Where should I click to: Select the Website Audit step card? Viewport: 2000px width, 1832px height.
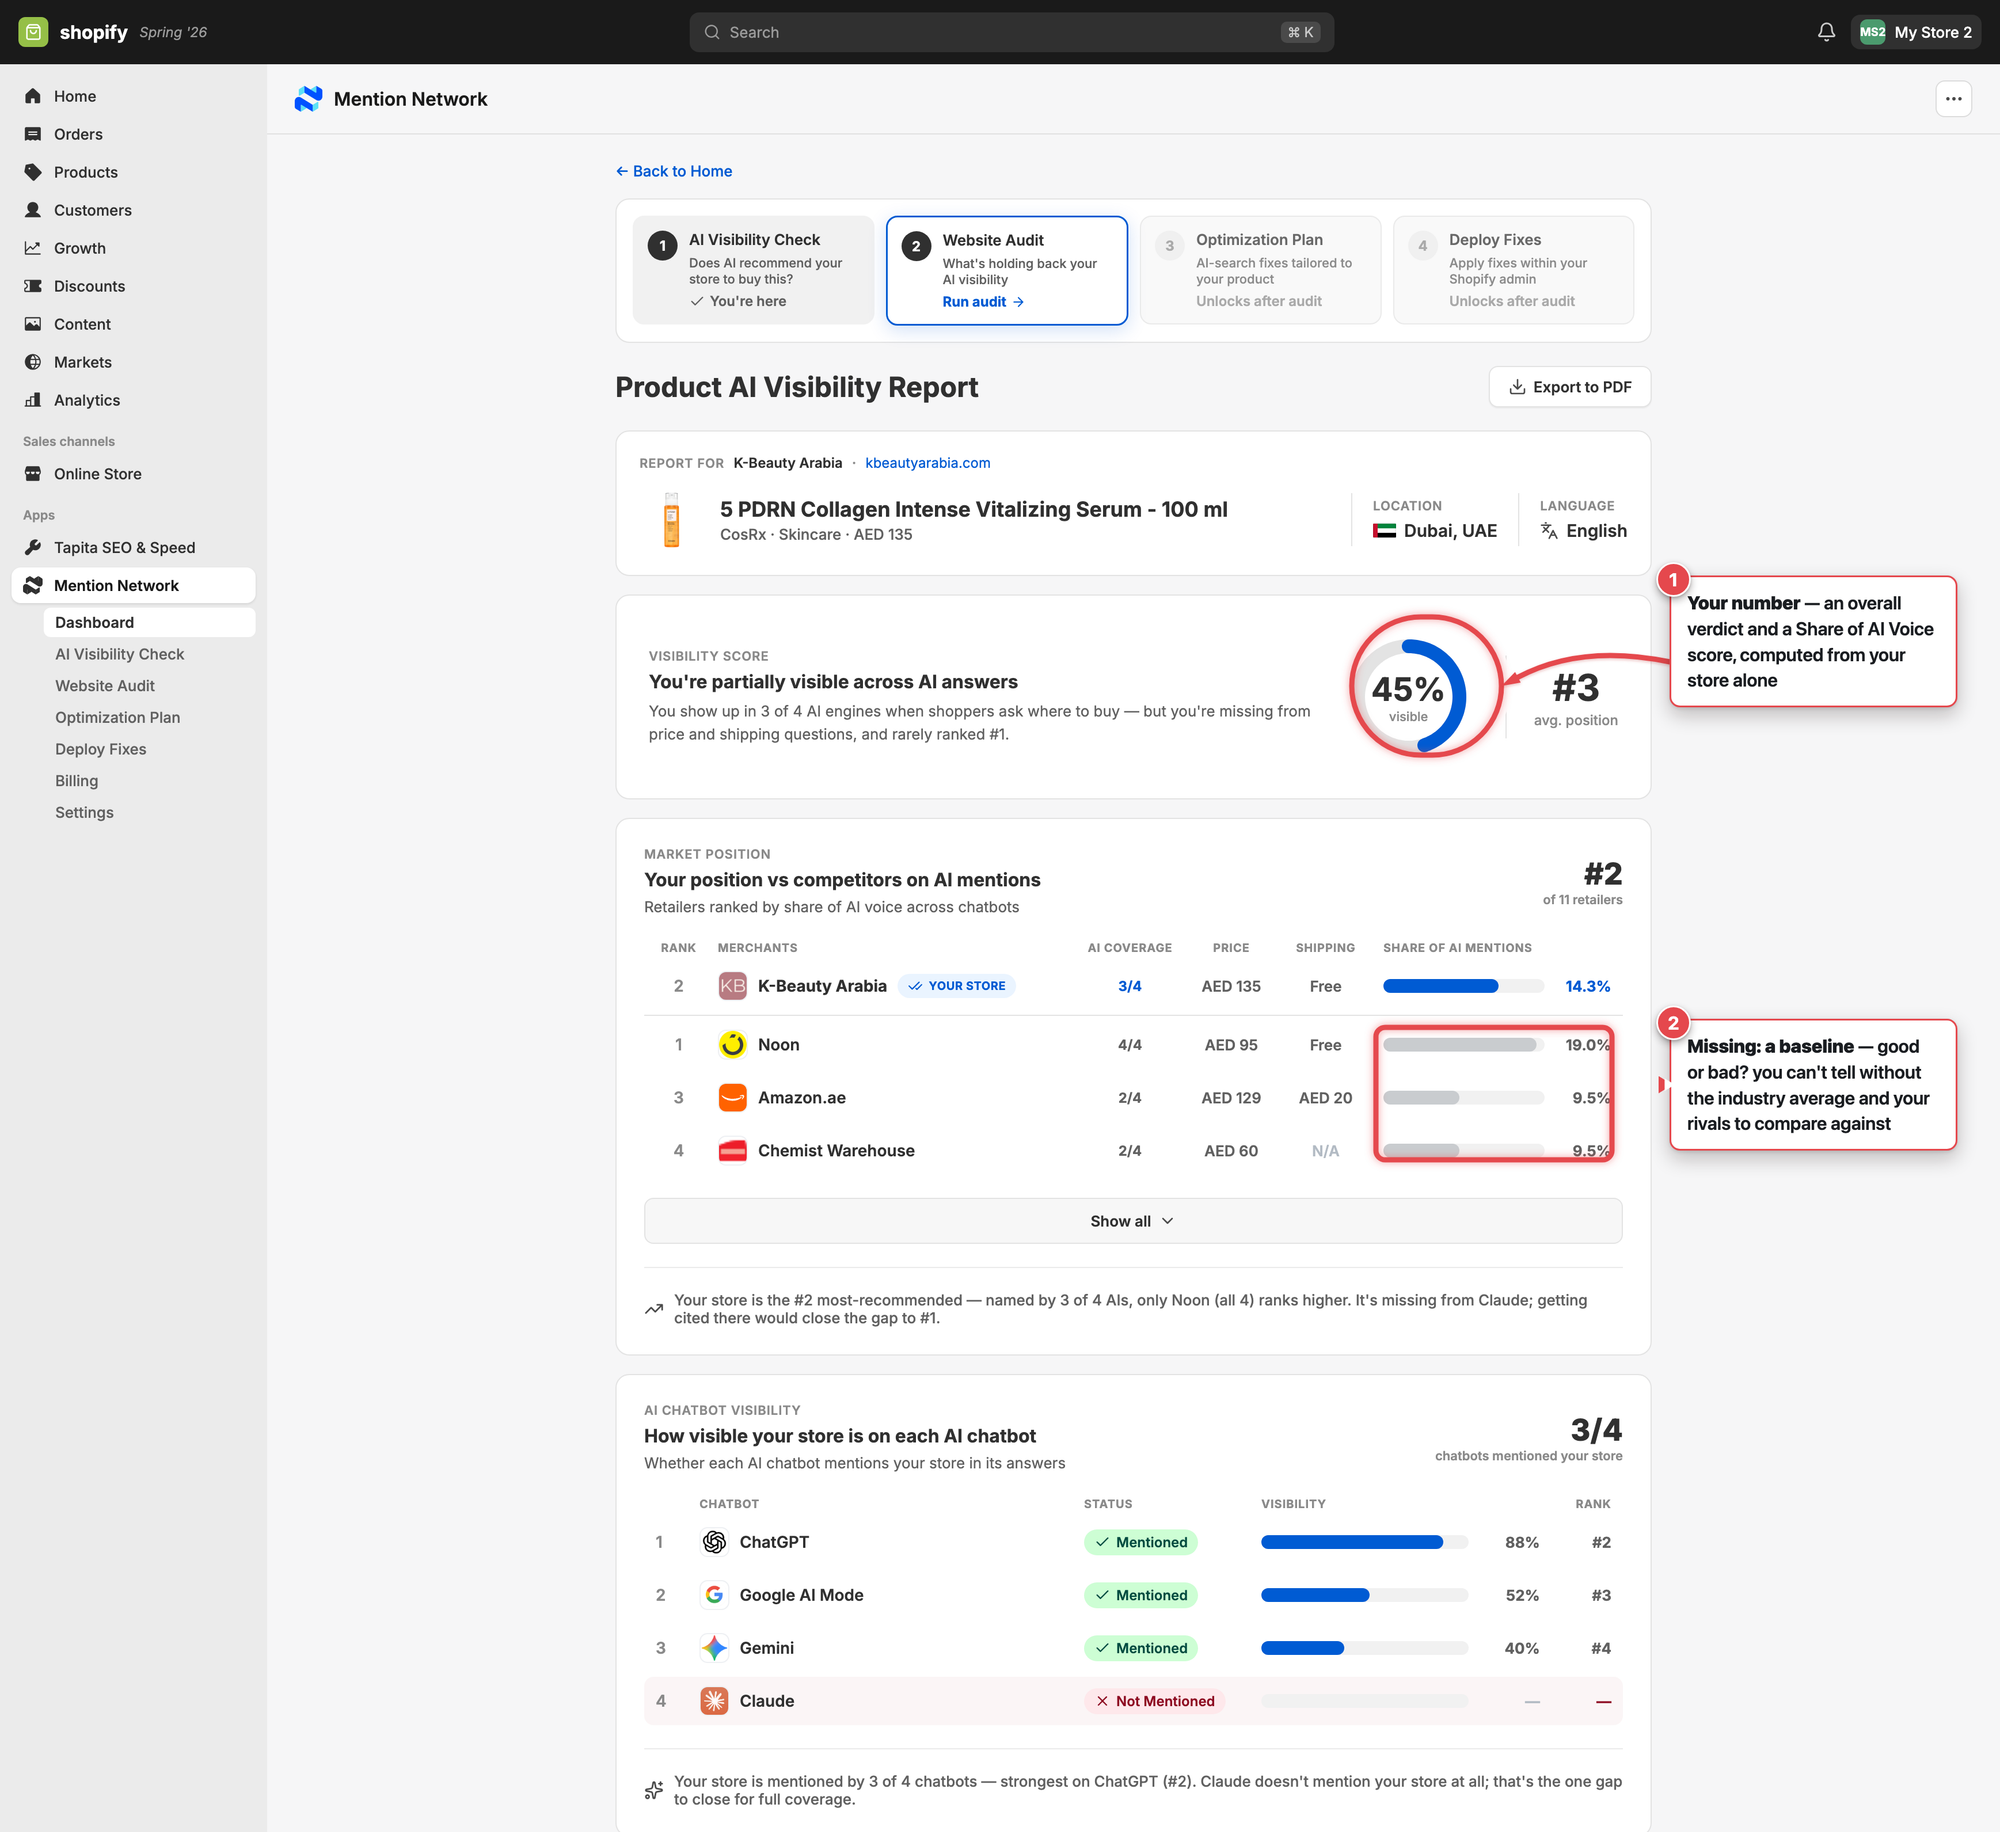(1006, 270)
